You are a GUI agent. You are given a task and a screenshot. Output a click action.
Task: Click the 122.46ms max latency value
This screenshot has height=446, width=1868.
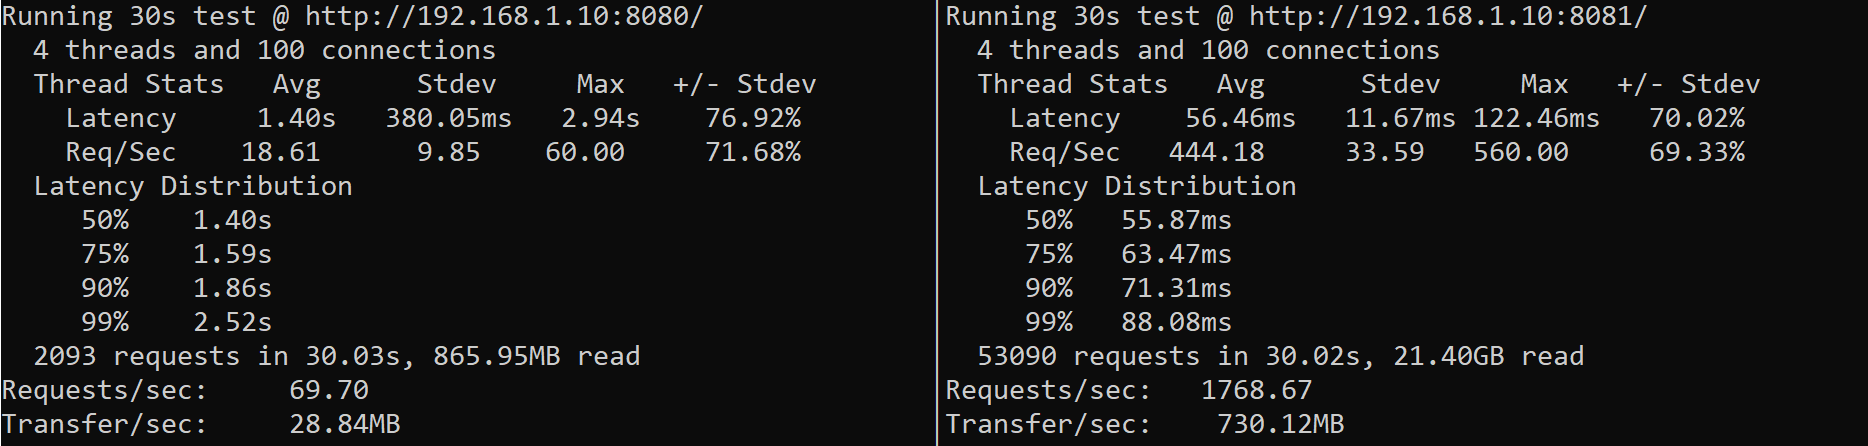pos(1536,119)
